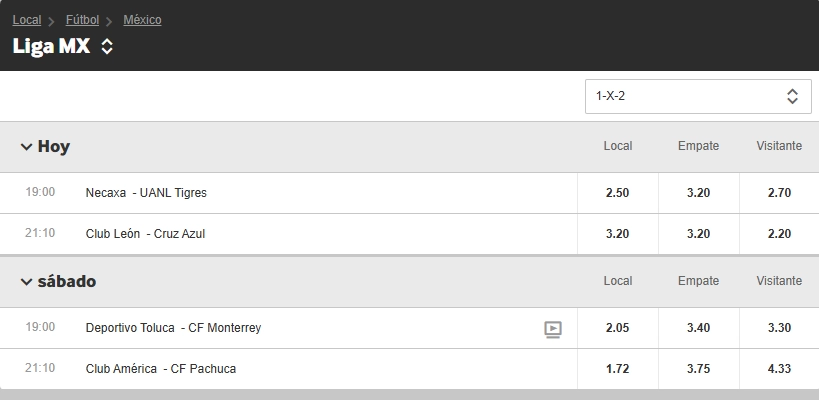Screen dimensions: 819x400
Task: Navigate to the México breadcrumb
Action: [142, 20]
